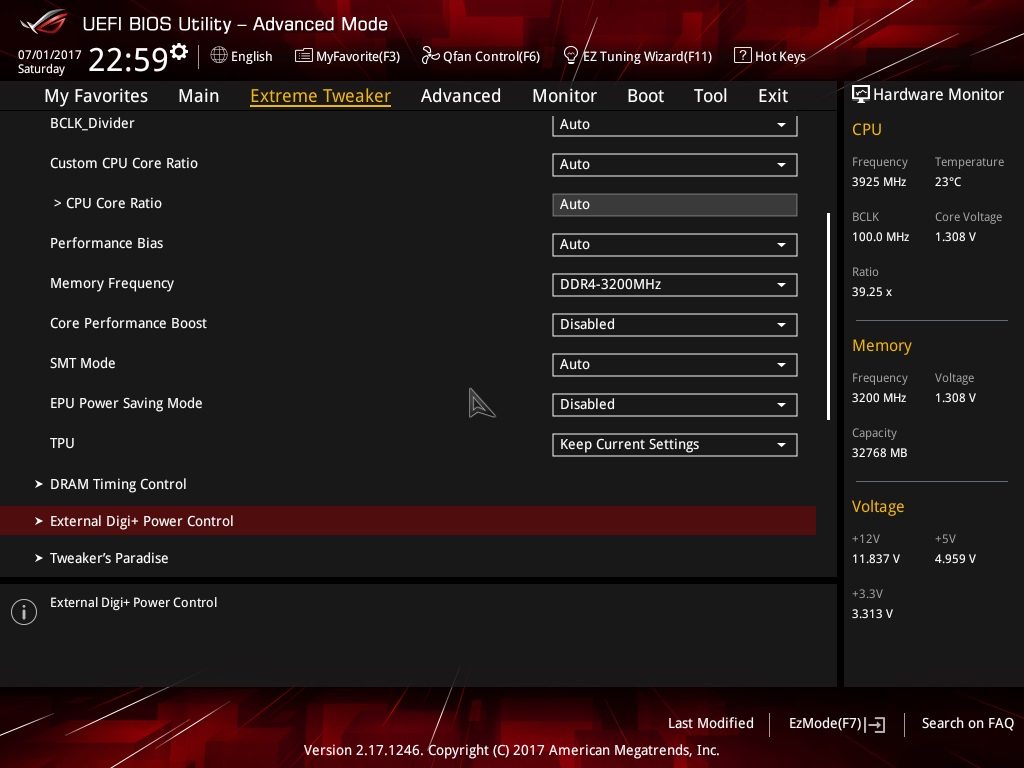Switch to My Favorites tab
The image size is (1024, 768).
tap(96, 96)
